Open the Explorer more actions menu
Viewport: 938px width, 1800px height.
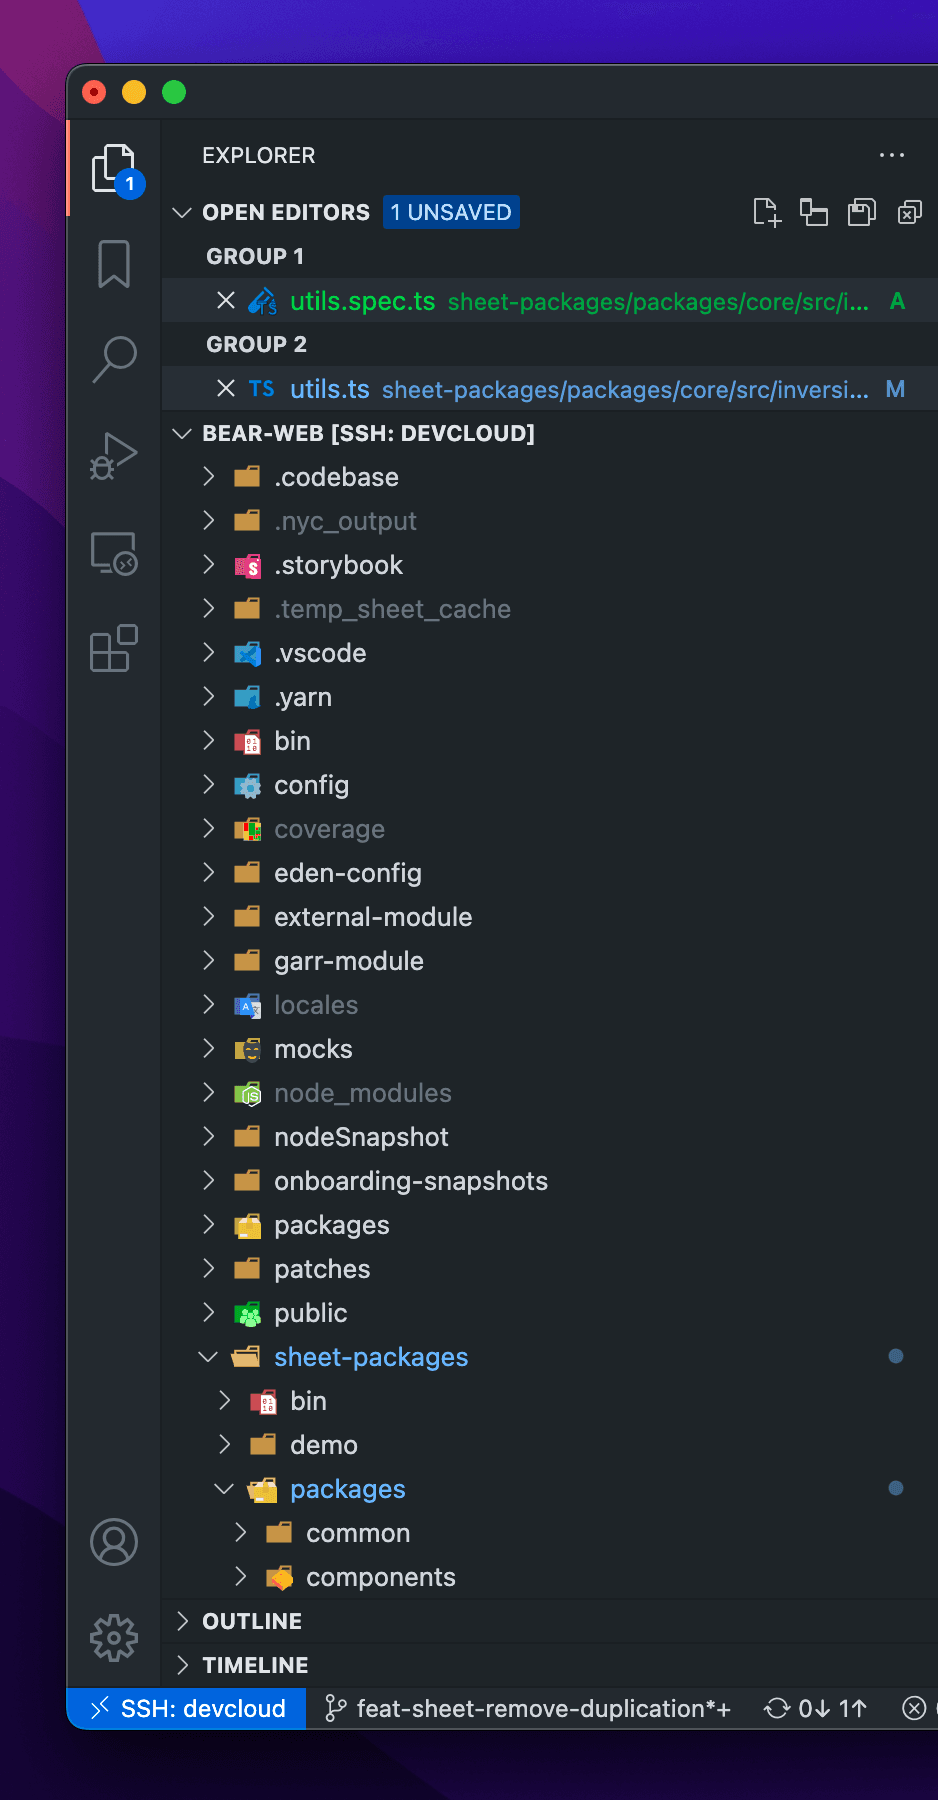point(891,155)
